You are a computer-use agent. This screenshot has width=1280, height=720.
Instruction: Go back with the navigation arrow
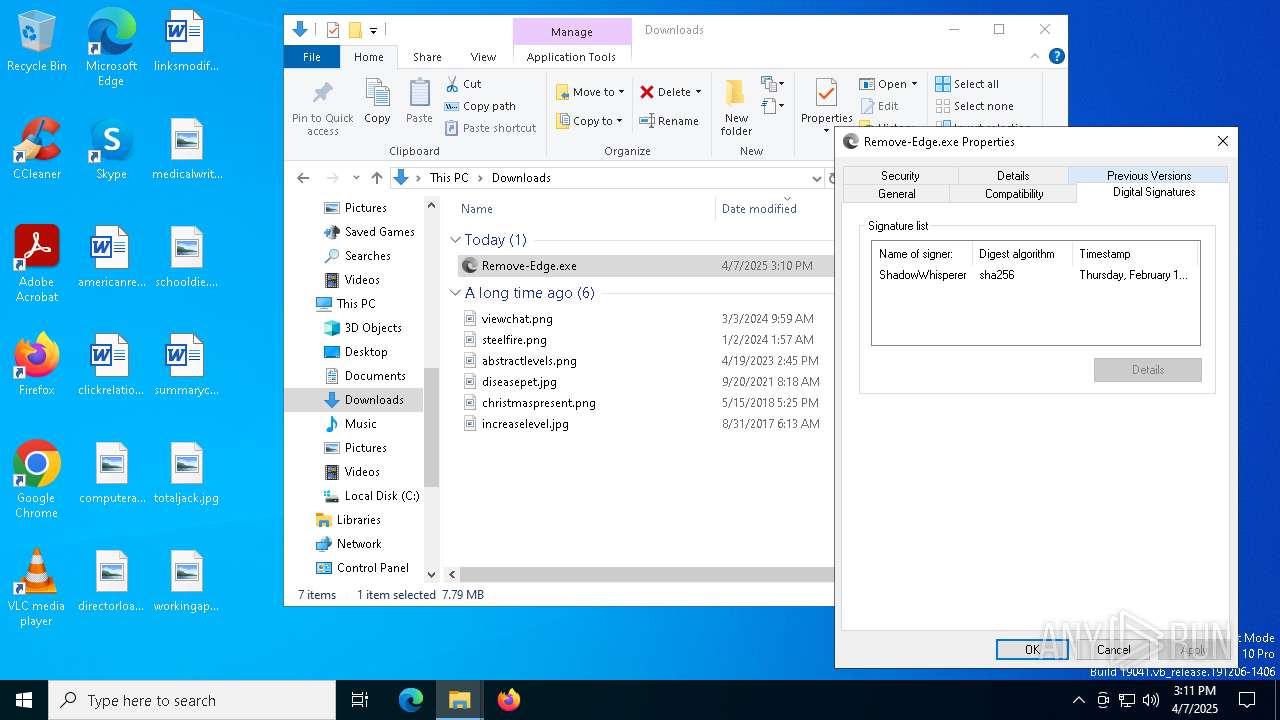click(x=303, y=178)
